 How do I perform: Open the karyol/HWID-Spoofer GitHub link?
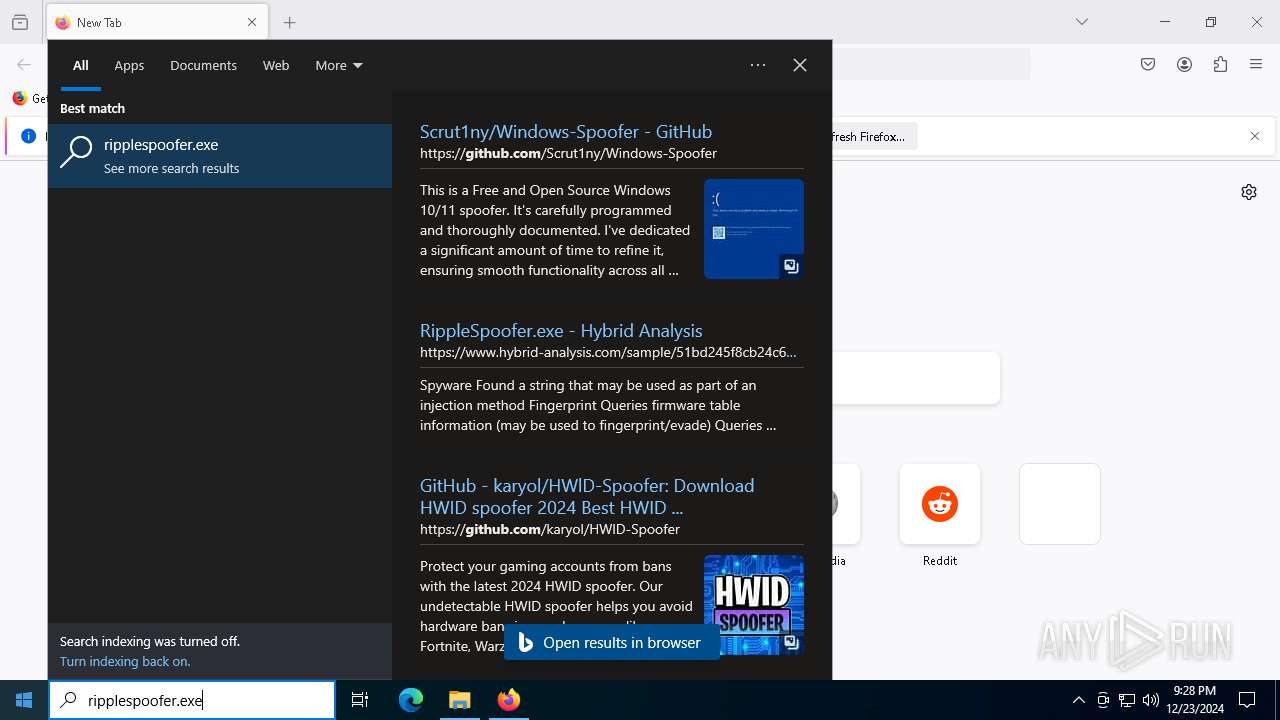587,496
